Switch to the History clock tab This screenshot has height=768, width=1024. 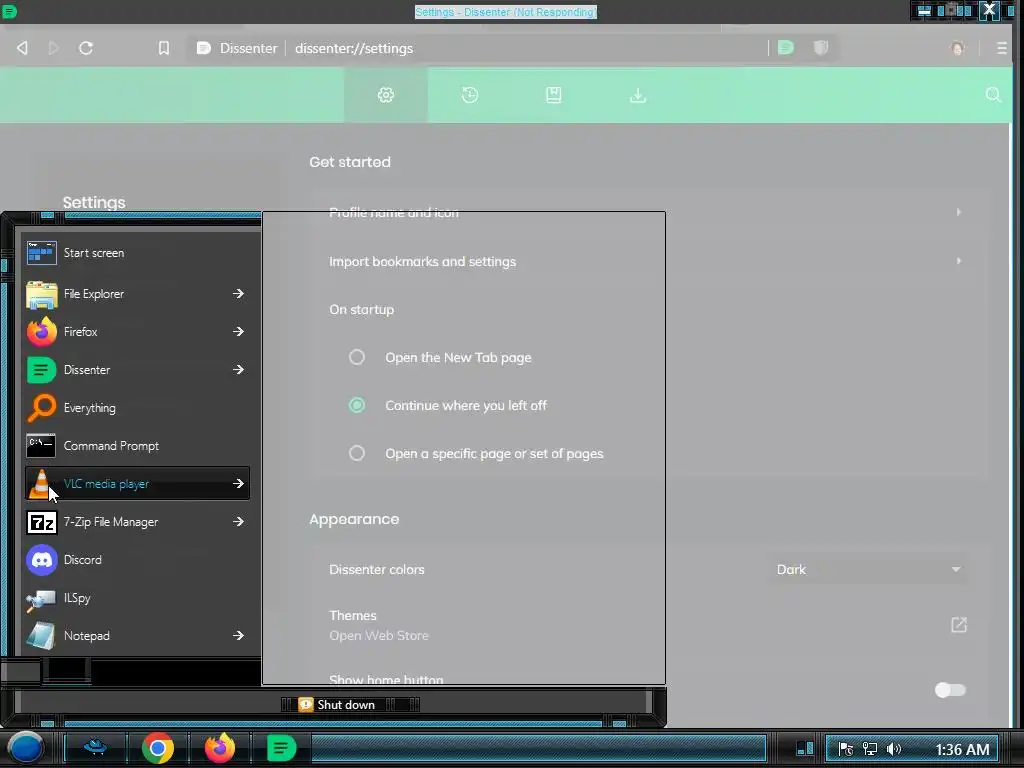click(470, 95)
